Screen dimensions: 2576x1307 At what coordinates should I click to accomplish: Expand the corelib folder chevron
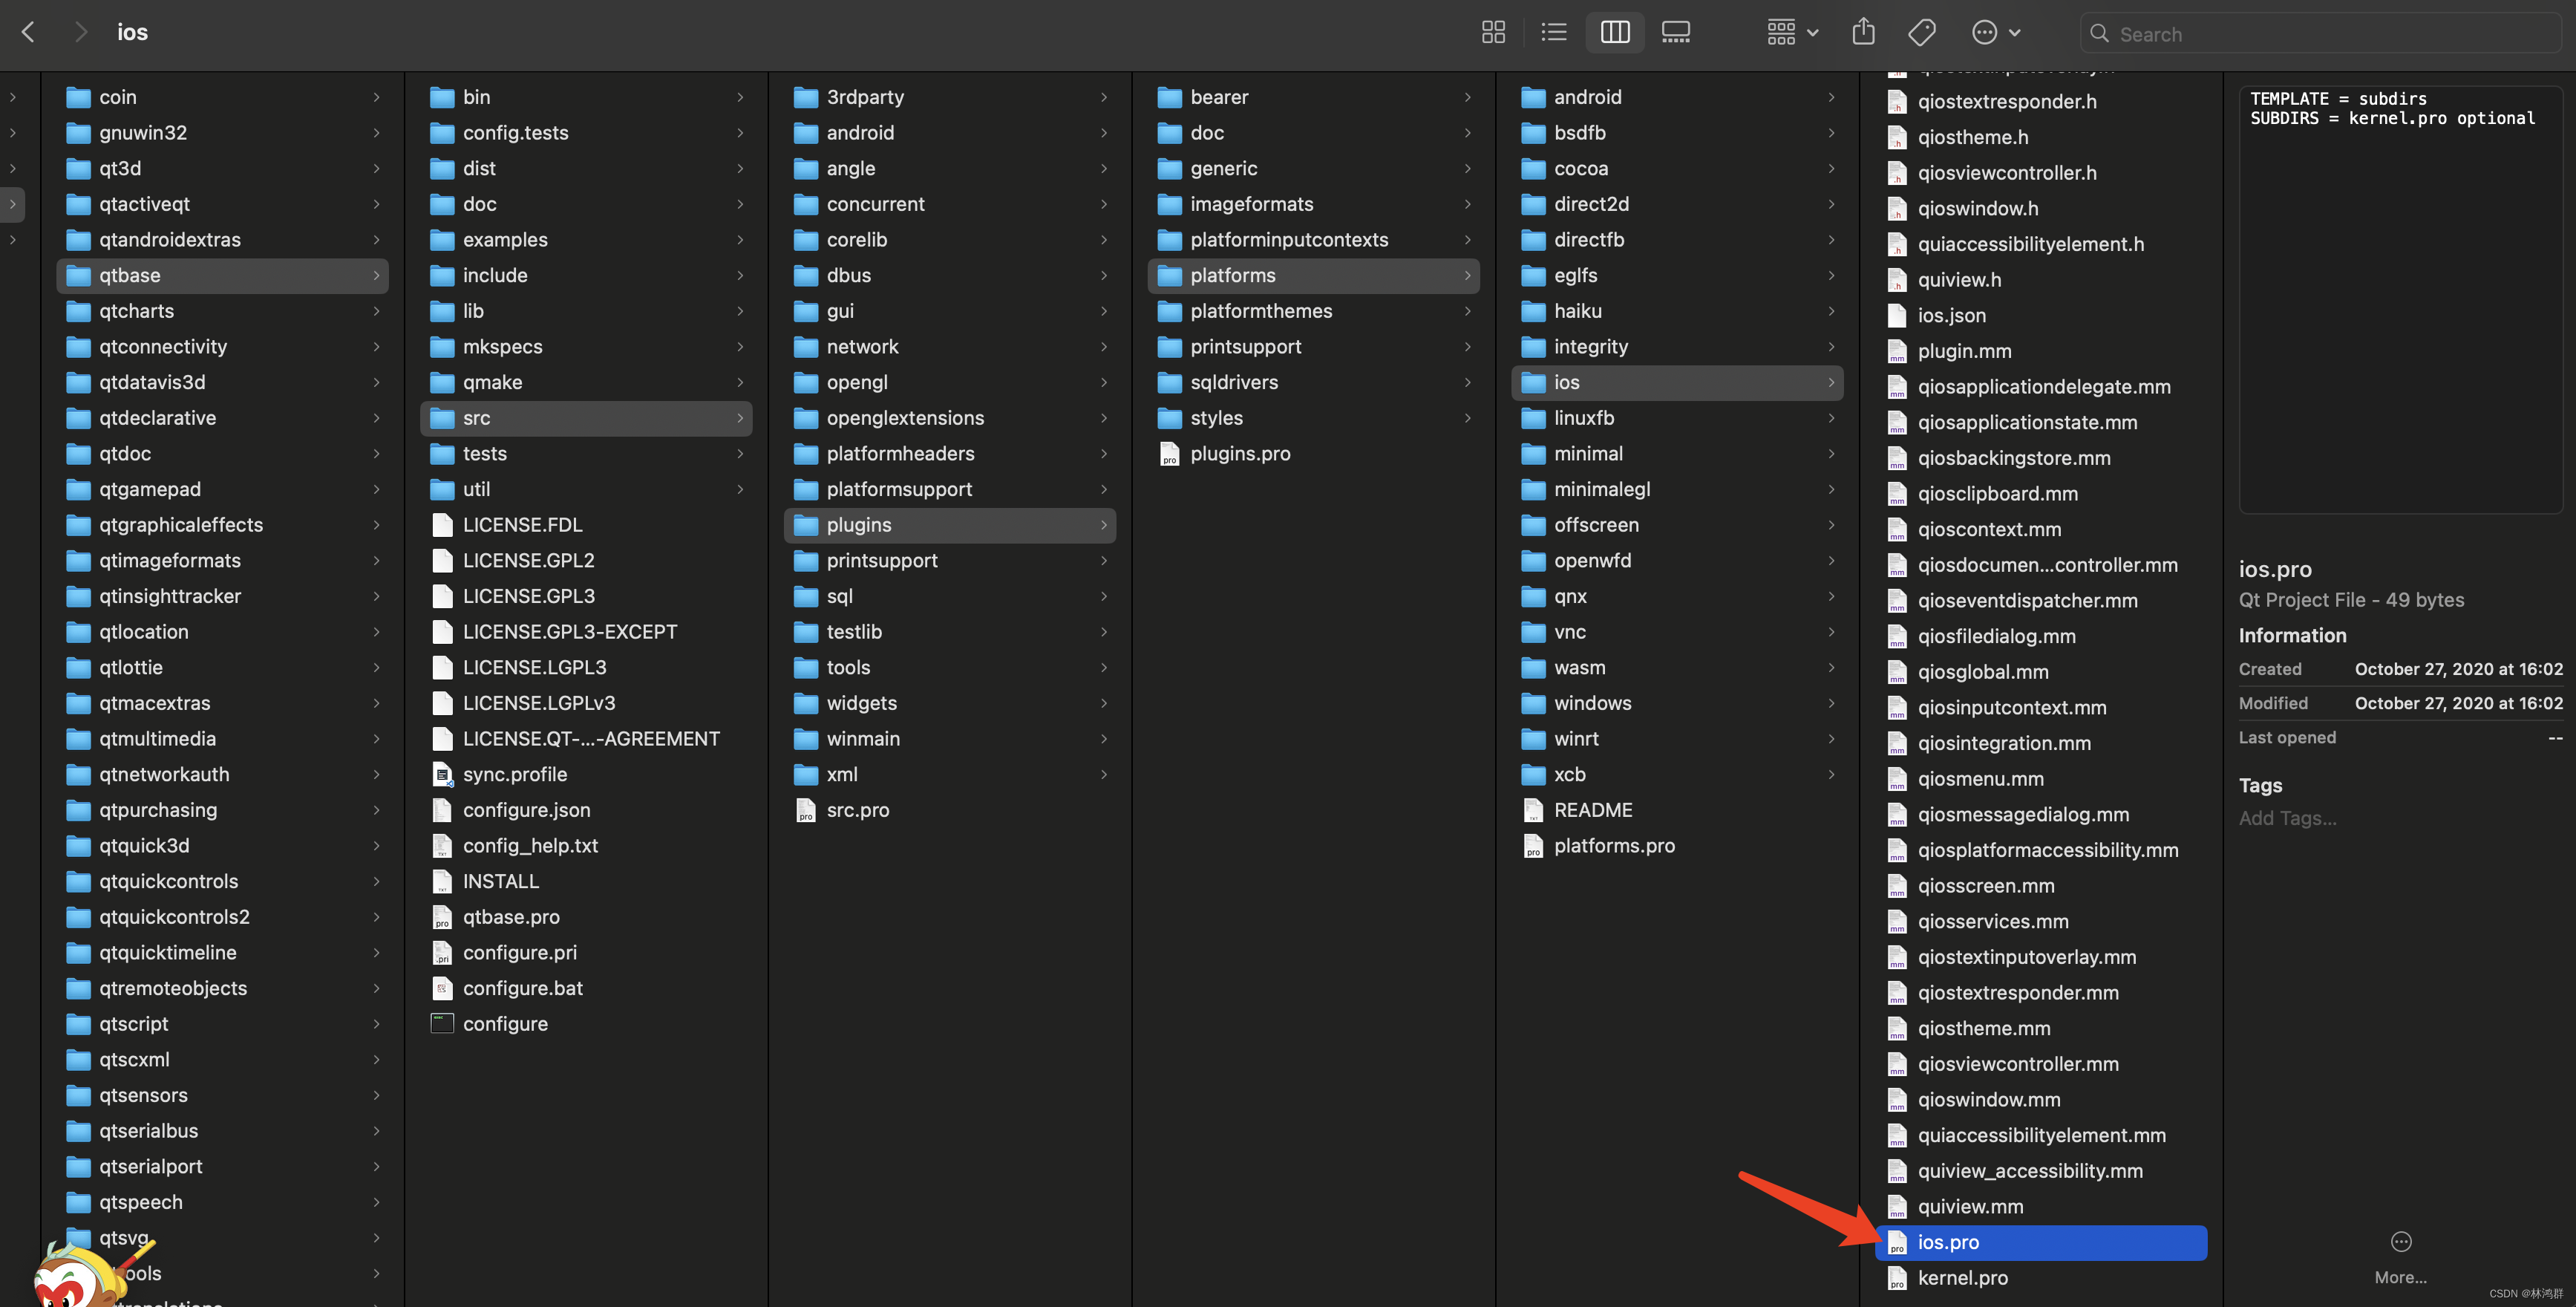pos(1104,240)
